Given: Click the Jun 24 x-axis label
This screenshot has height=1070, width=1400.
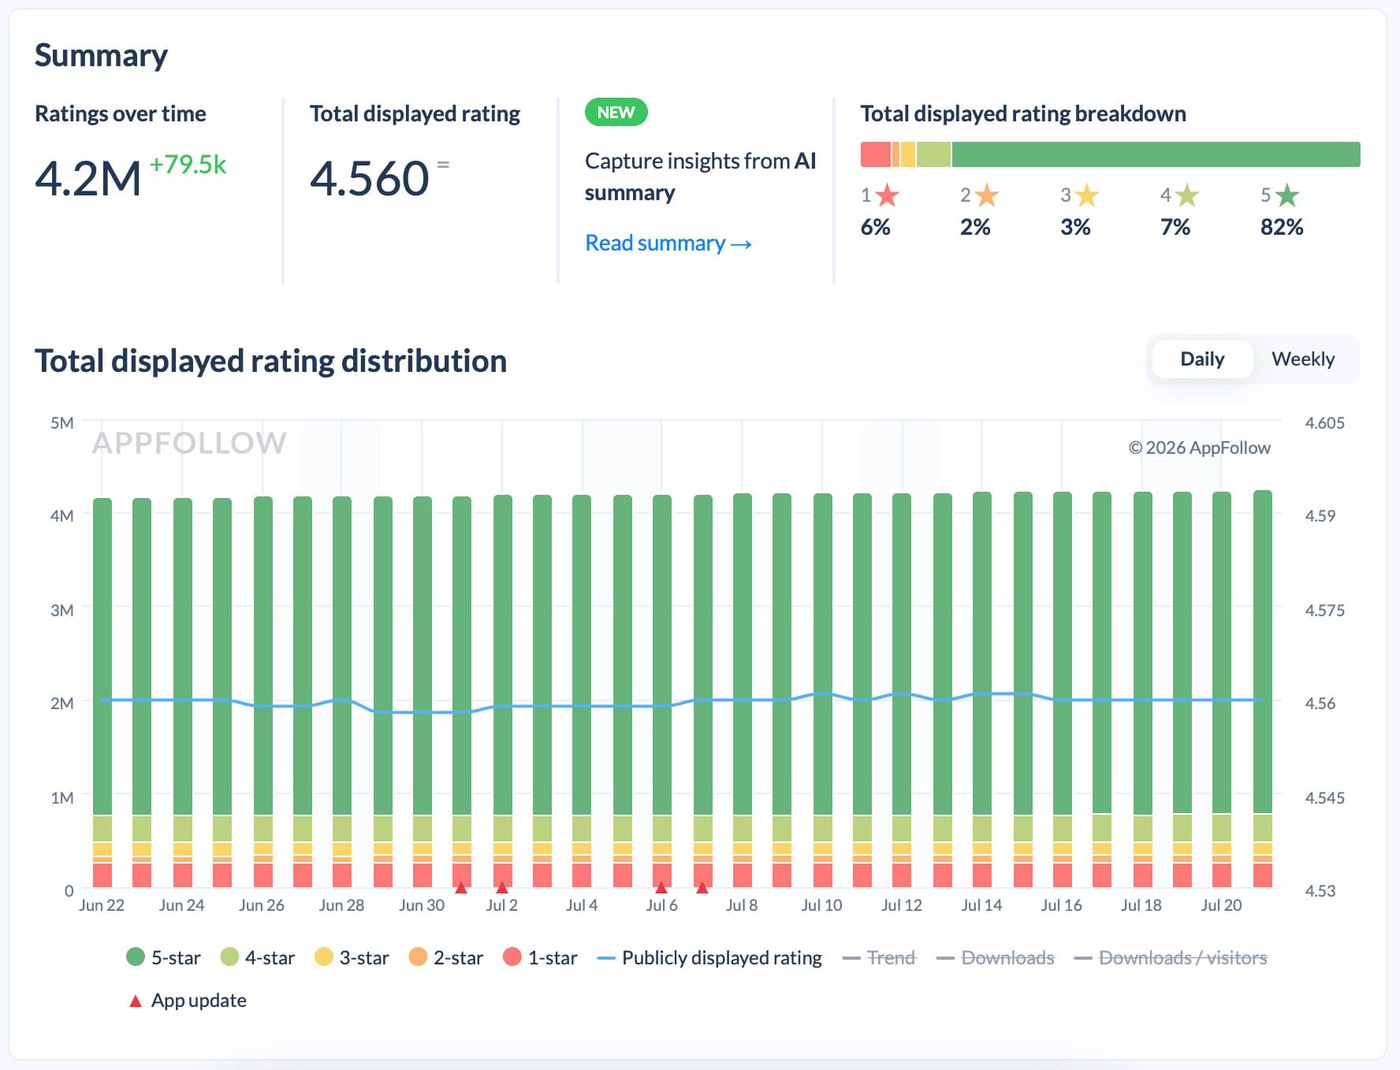Looking at the screenshot, I should [181, 905].
